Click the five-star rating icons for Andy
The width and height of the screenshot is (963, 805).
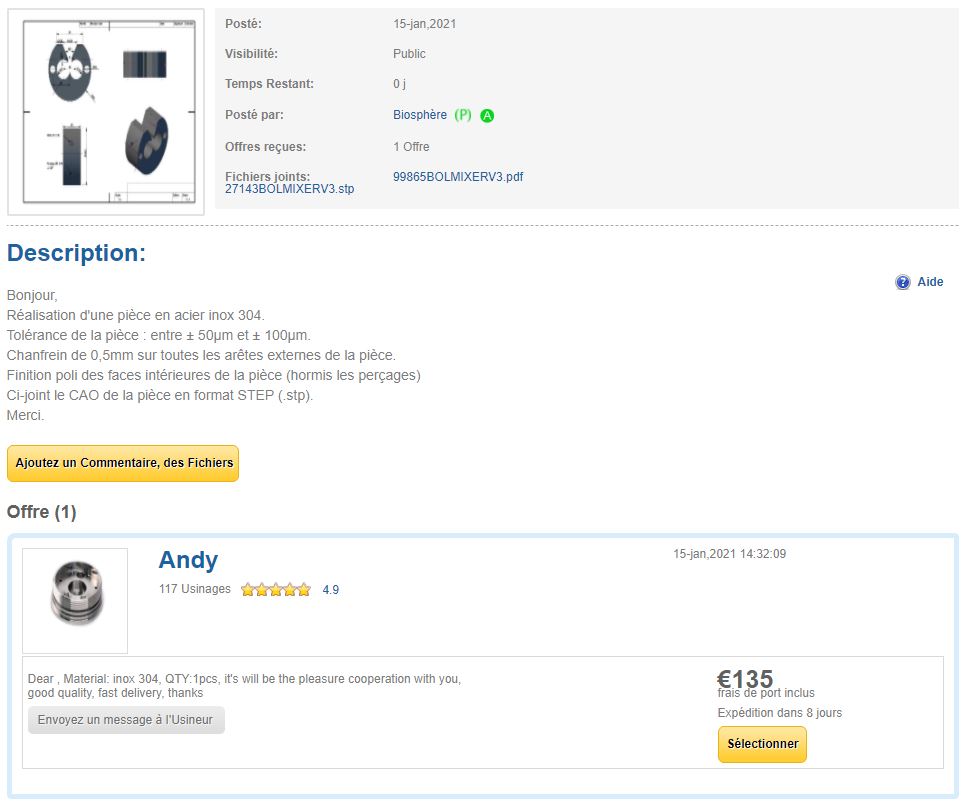(x=276, y=589)
